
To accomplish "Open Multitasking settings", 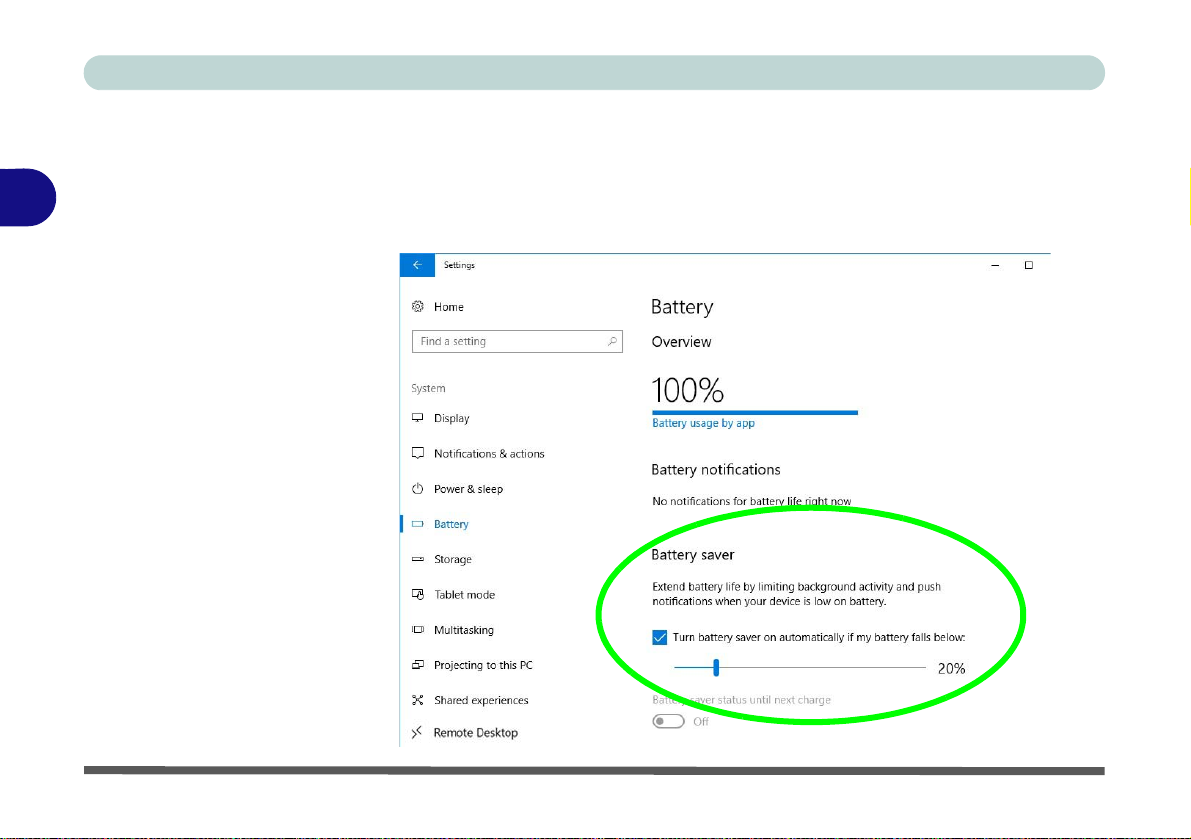I will click(463, 630).
